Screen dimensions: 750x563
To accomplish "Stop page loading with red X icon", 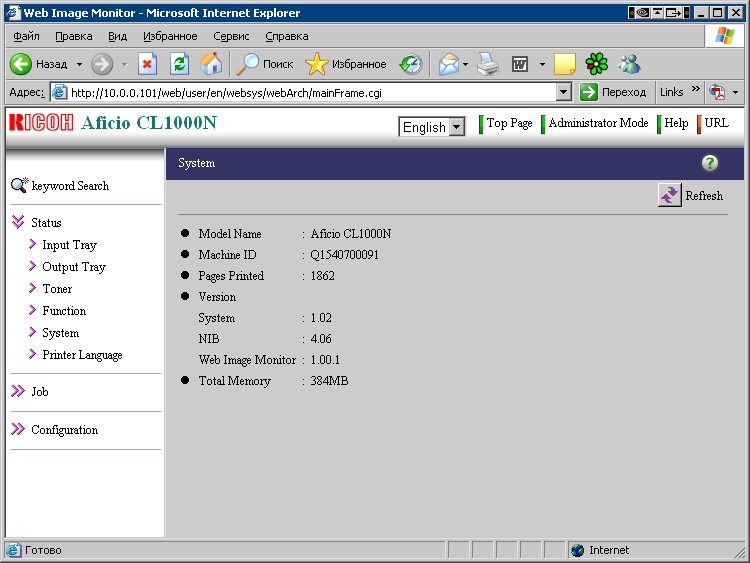I will click(x=147, y=64).
